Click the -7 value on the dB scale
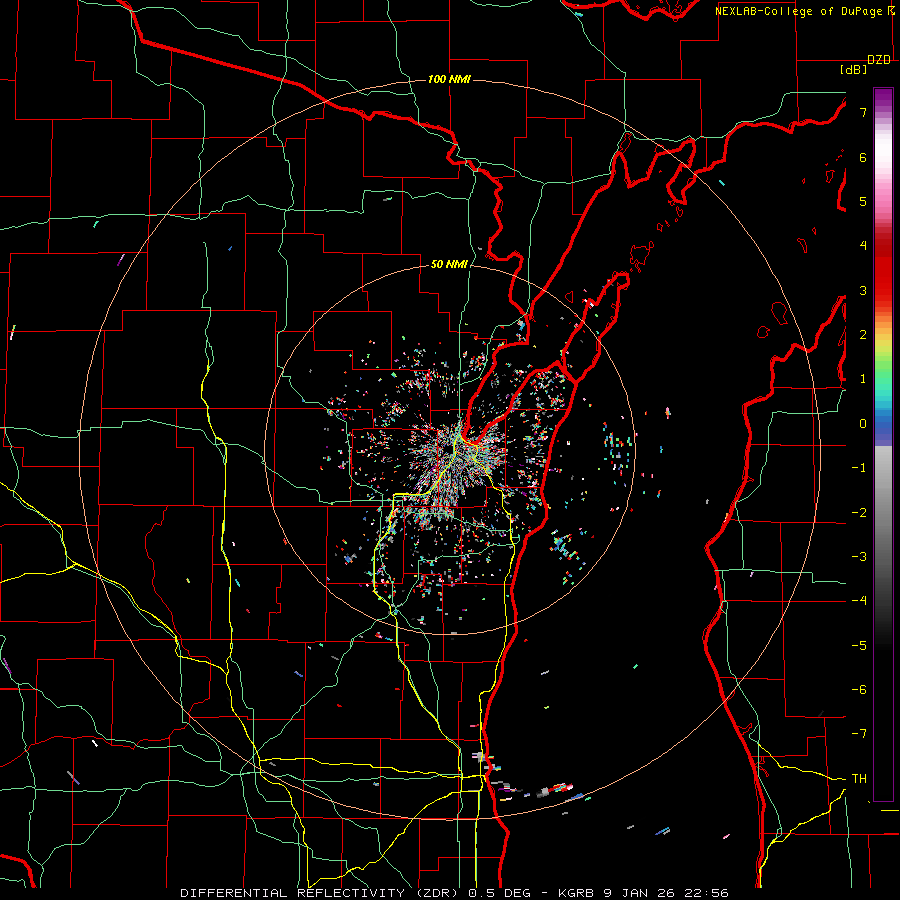This screenshot has width=900, height=900. 859,734
